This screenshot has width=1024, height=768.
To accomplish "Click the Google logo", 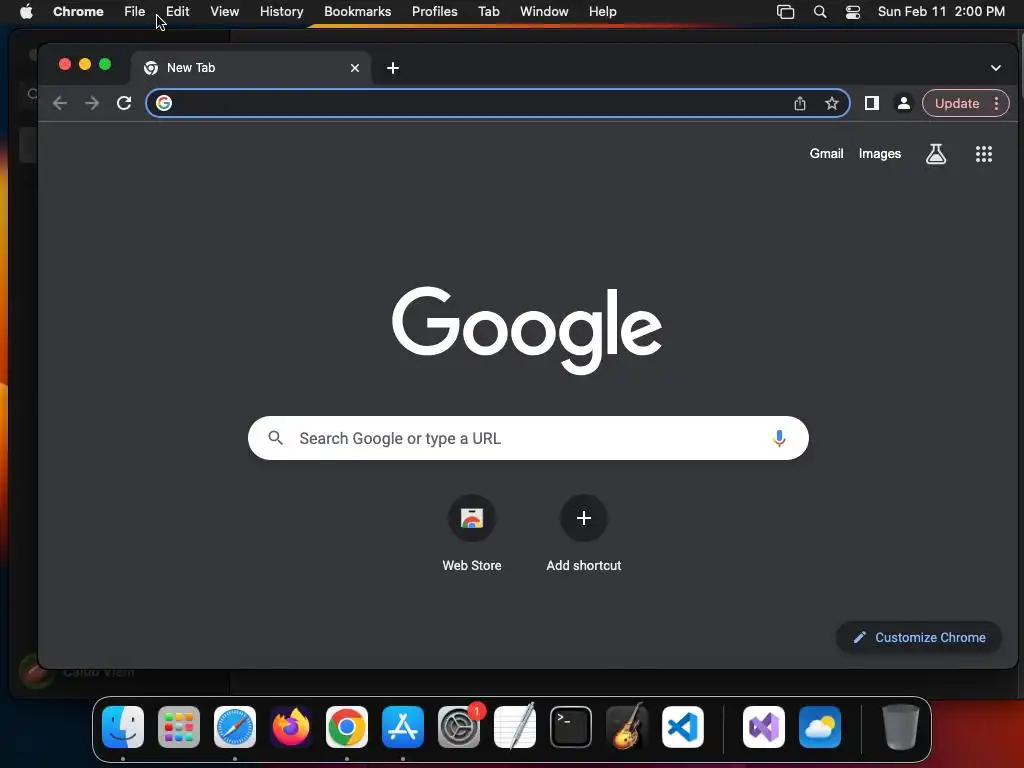I will click(526, 330).
